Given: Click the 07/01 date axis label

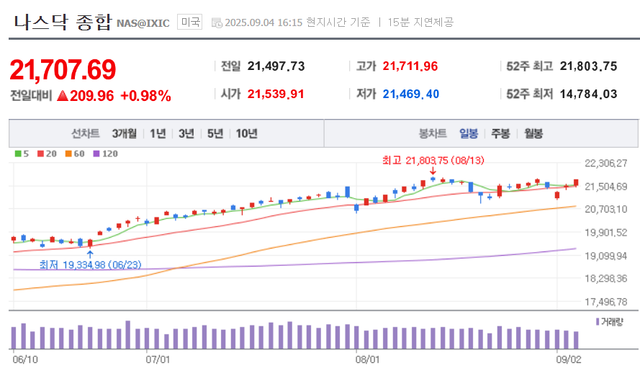Looking at the screenshot, I should (x=158, y=359).
